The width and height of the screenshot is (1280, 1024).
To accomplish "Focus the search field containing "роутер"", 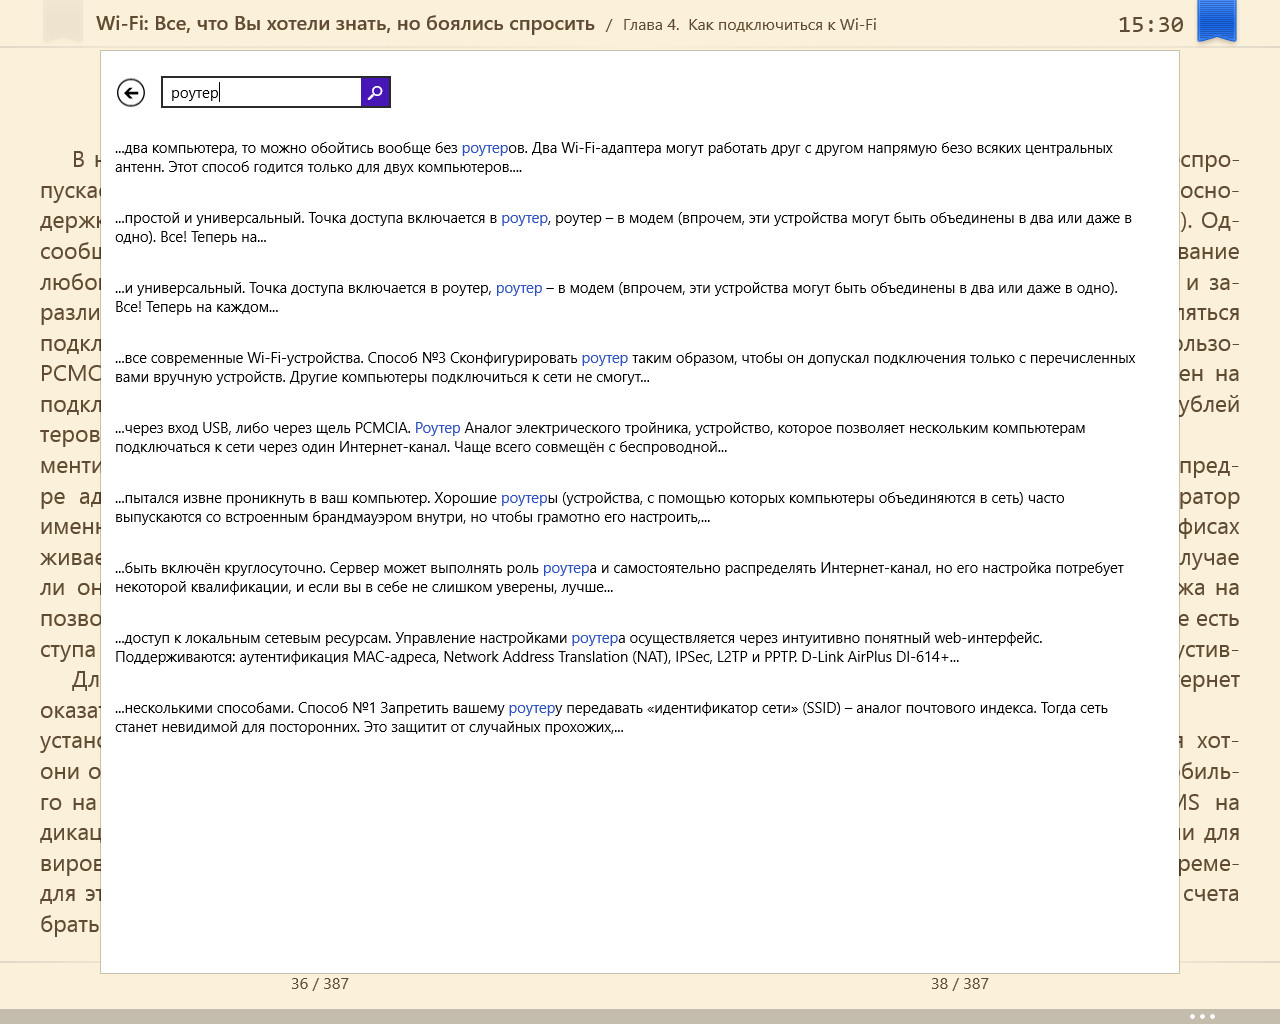I will click(x=261, y=92).
